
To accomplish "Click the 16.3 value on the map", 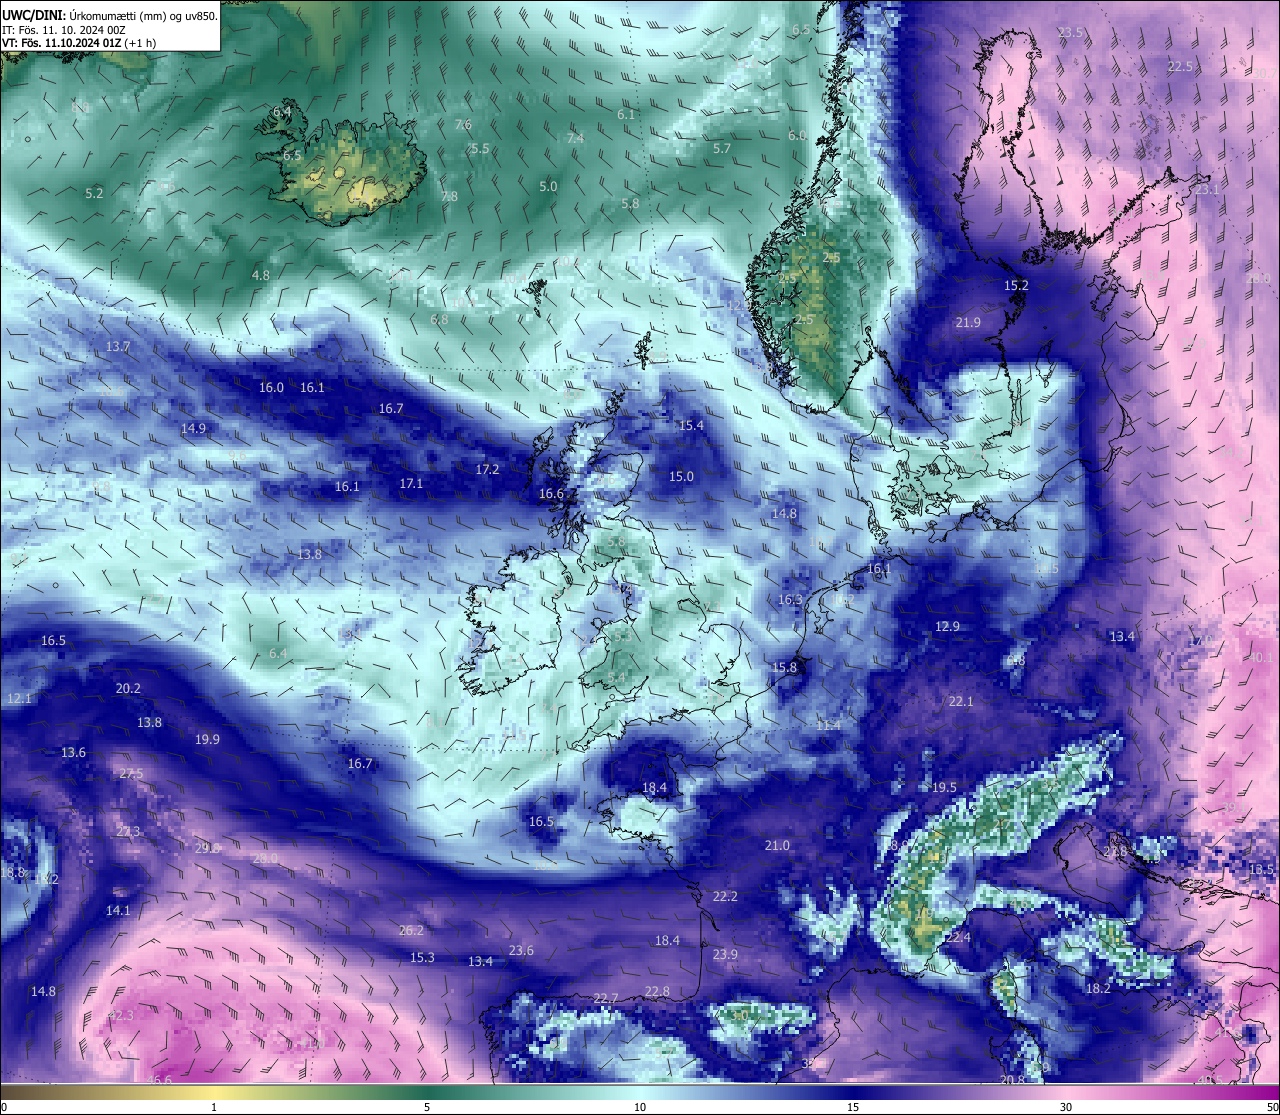I will [x=790, y=599].
